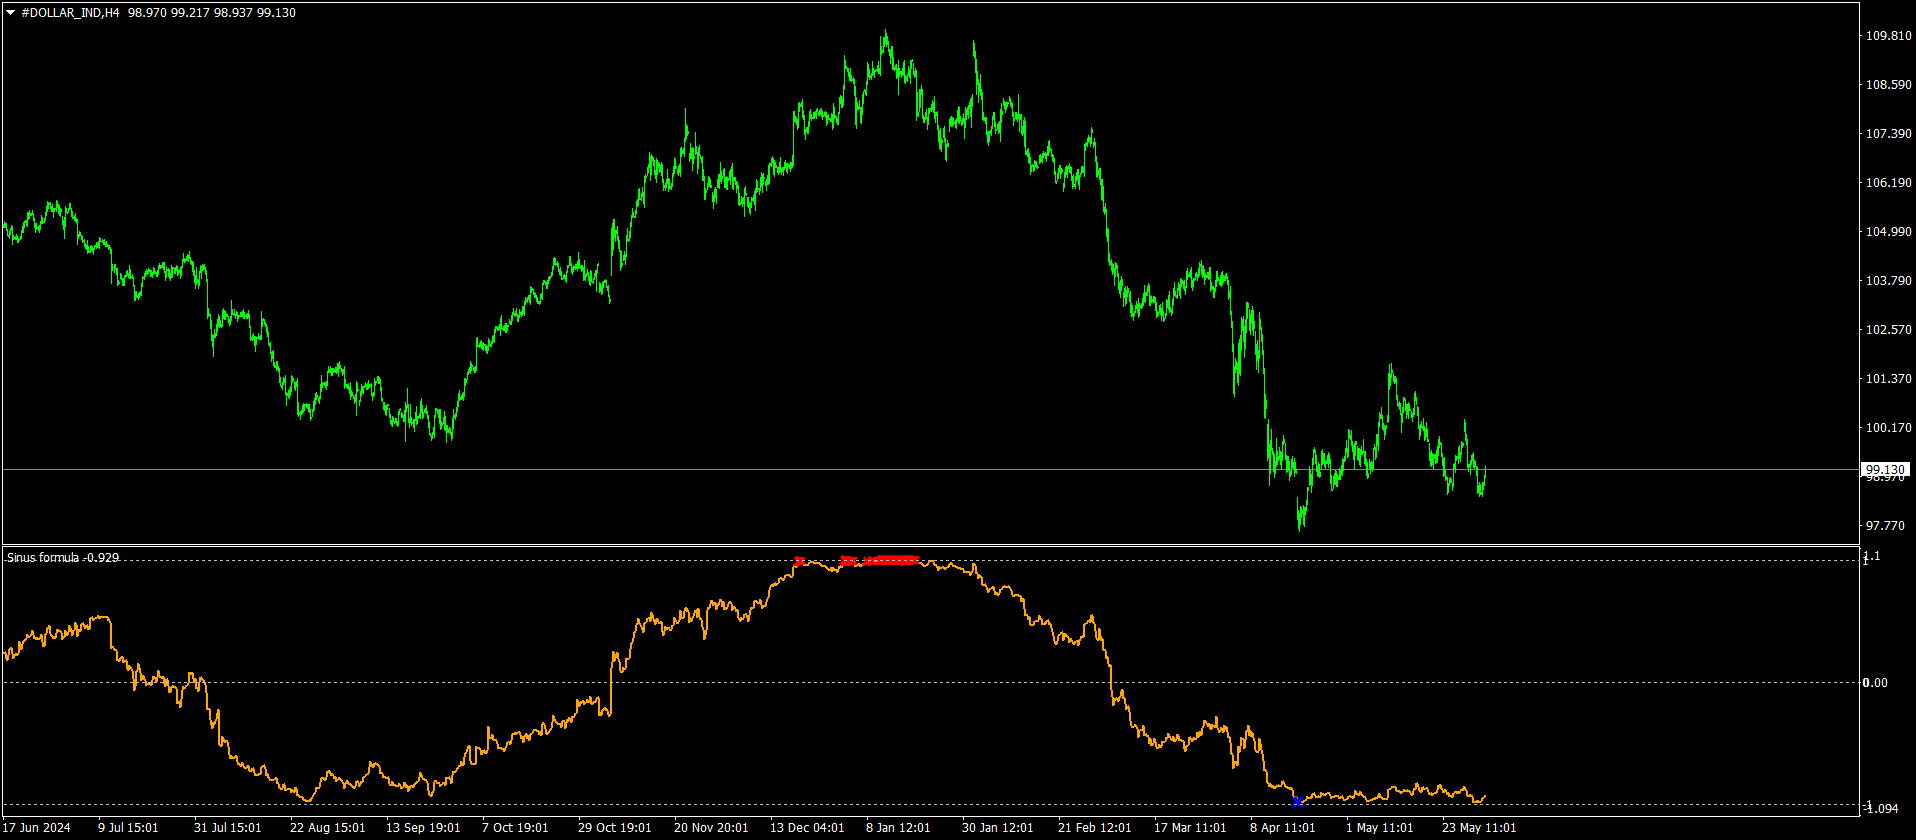Click the 104.990 price scale label

click(1888, 232)
